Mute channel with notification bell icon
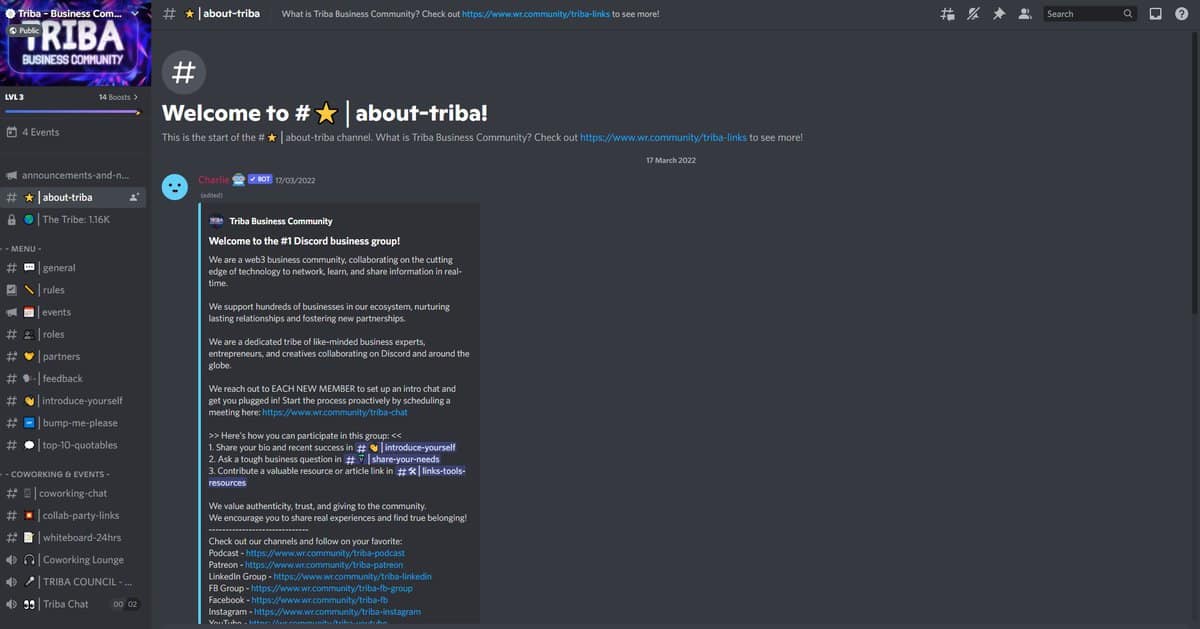The width and height of the screenshot is (1200, 629). [x=972, y=14]
